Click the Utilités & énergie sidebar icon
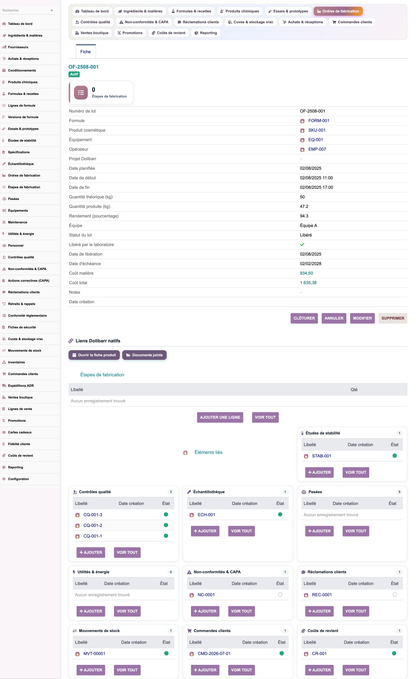416x679 pixels. coord(4,234)
